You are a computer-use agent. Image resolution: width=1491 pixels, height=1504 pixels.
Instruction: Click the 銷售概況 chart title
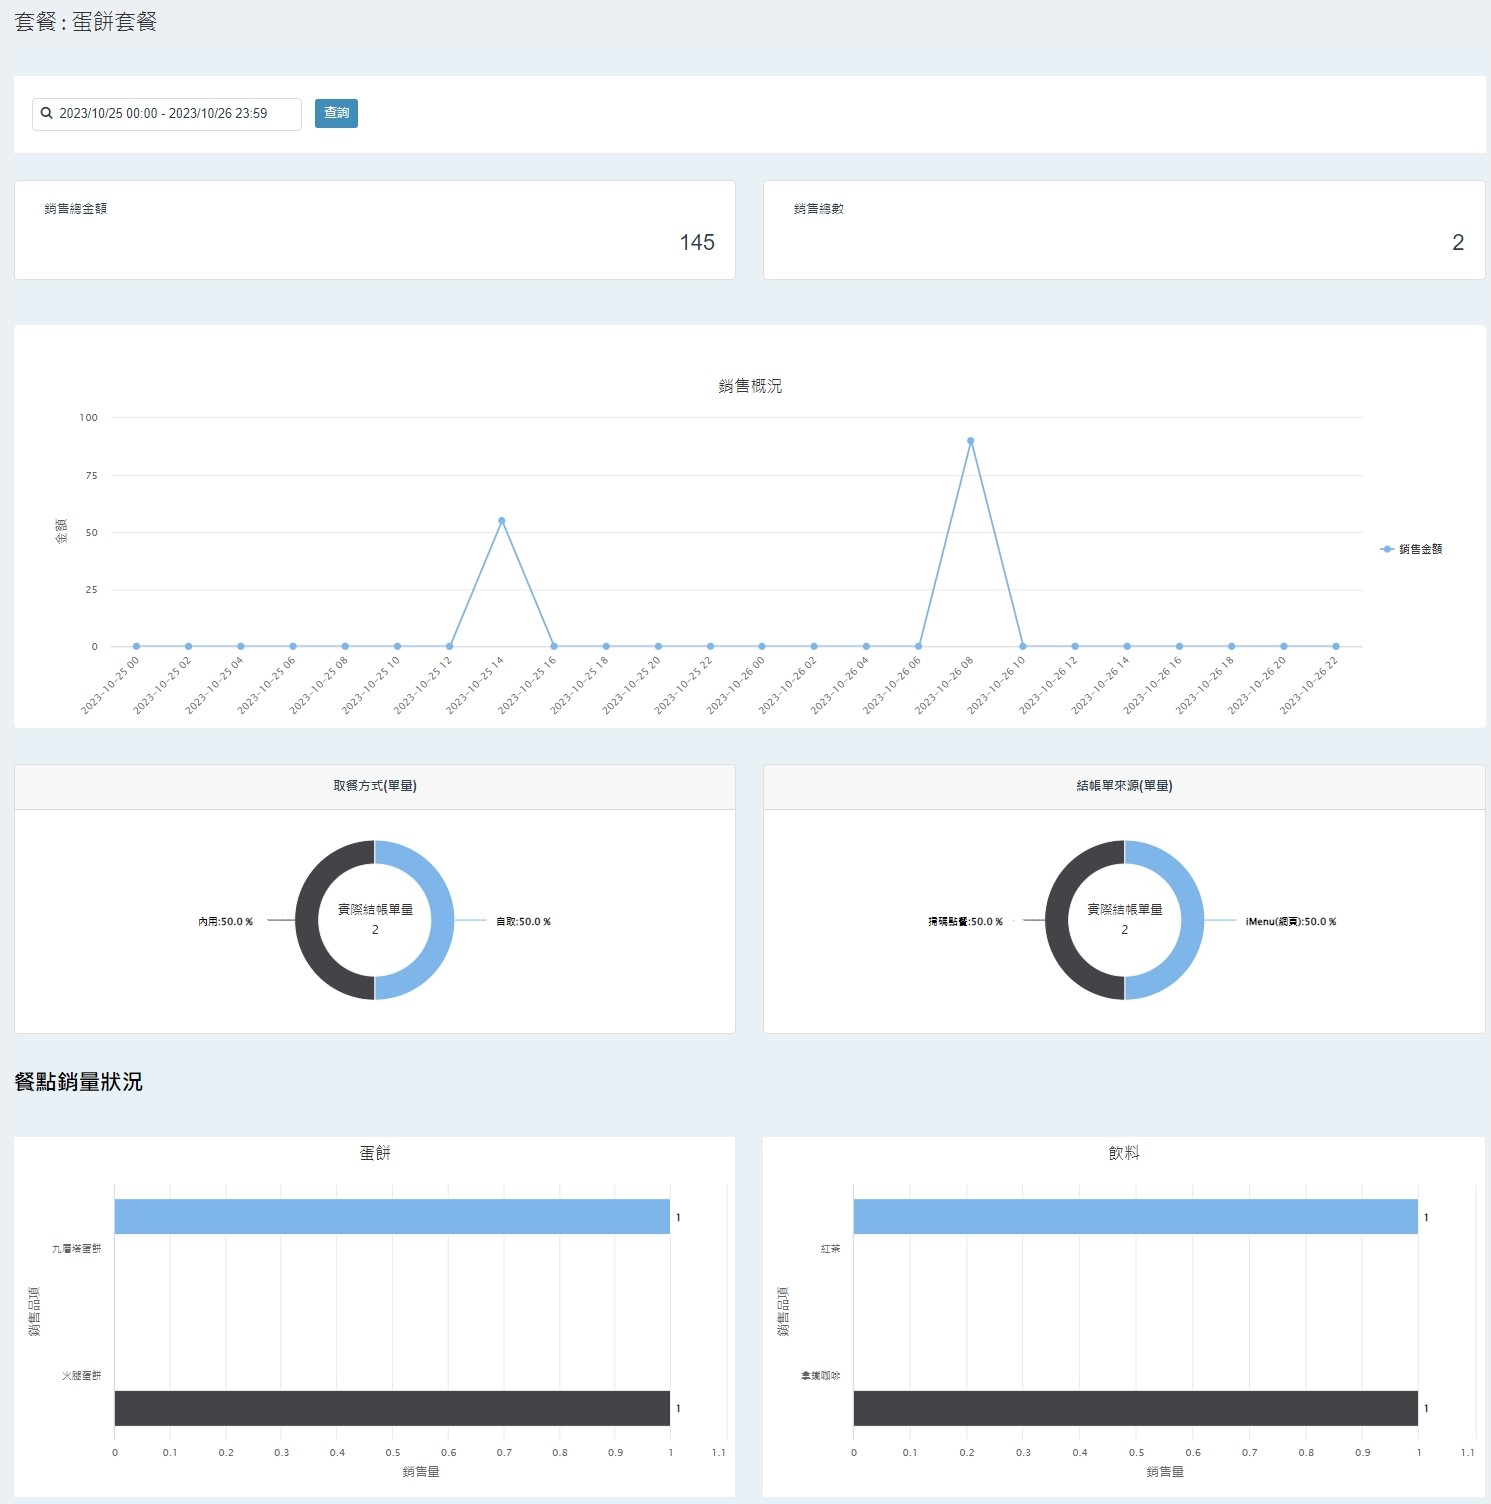tap(750, 386)
